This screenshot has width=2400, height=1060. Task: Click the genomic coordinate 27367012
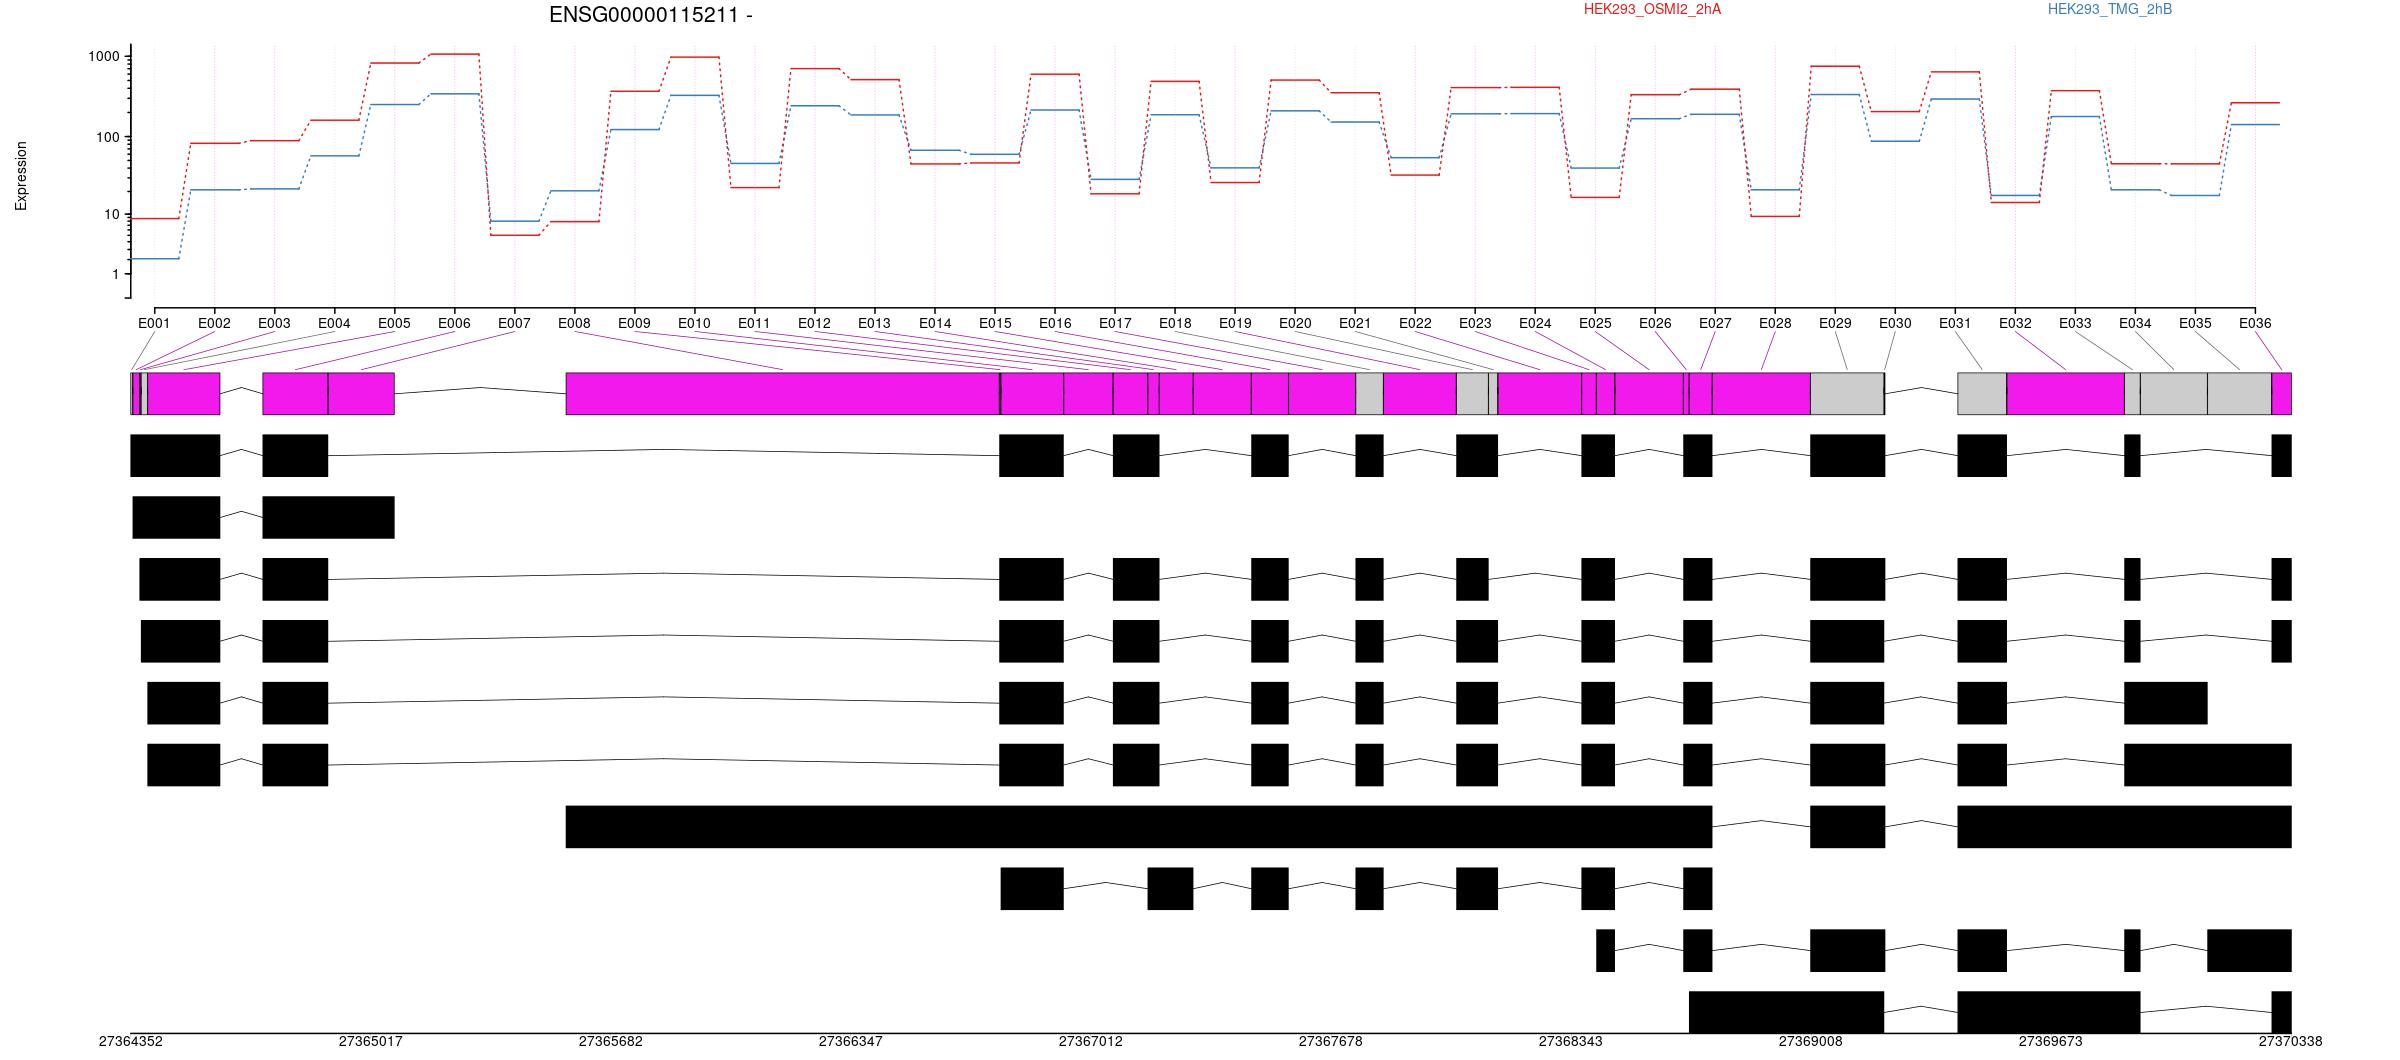click(1090, 1041)
